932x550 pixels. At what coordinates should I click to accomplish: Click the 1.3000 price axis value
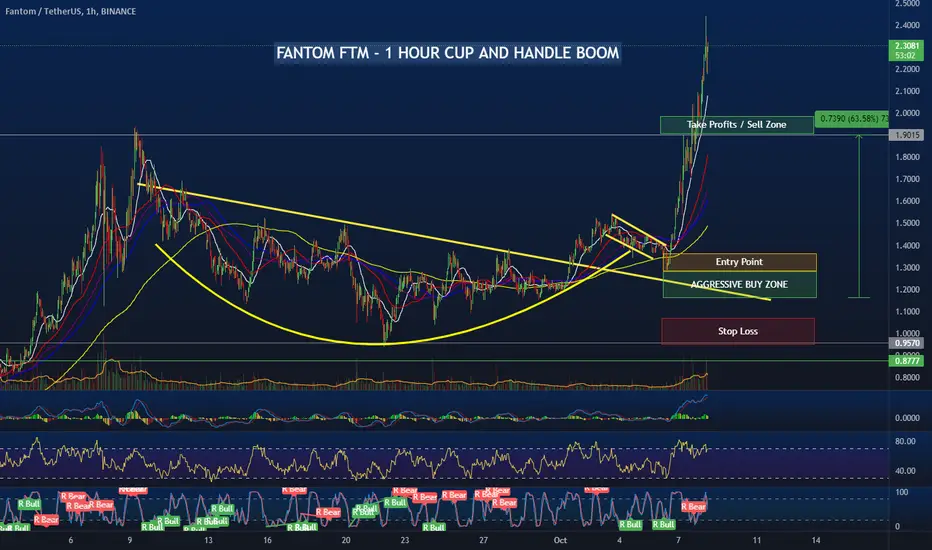pos(907,268)
